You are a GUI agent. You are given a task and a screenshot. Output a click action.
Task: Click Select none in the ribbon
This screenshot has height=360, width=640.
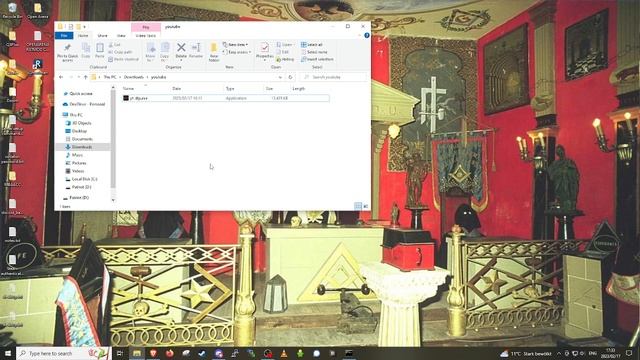[x=314, y=52]
